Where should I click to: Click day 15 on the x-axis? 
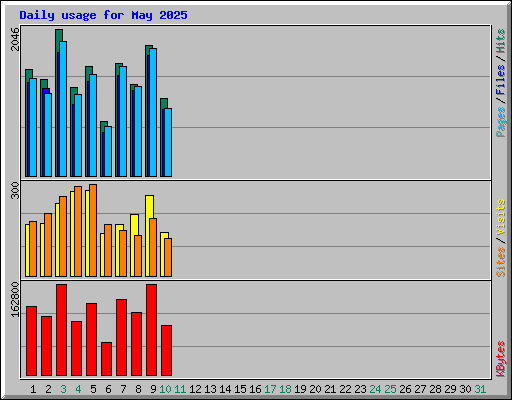point(240,389)
